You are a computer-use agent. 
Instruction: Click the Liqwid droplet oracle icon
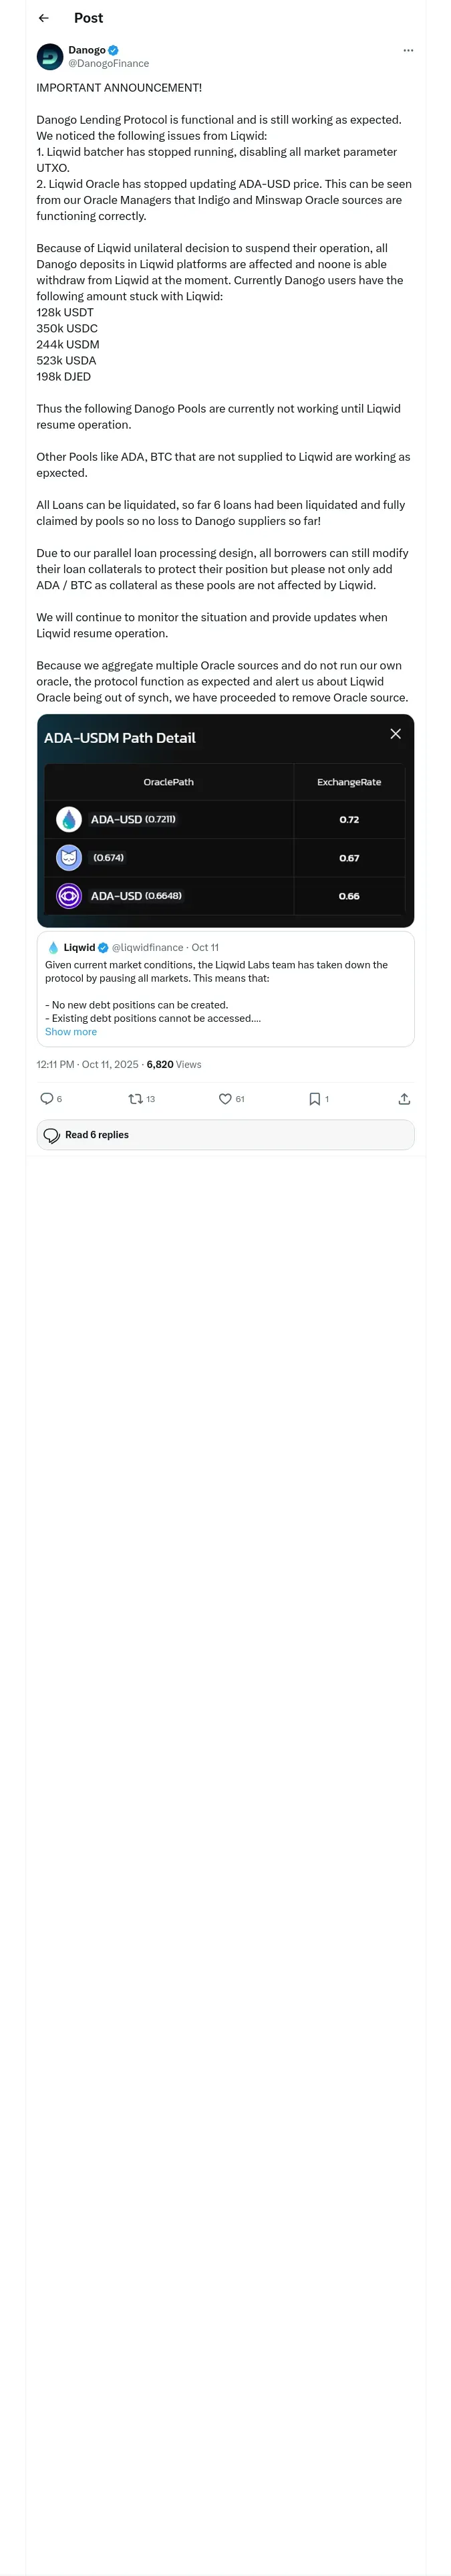coord(69,820)
